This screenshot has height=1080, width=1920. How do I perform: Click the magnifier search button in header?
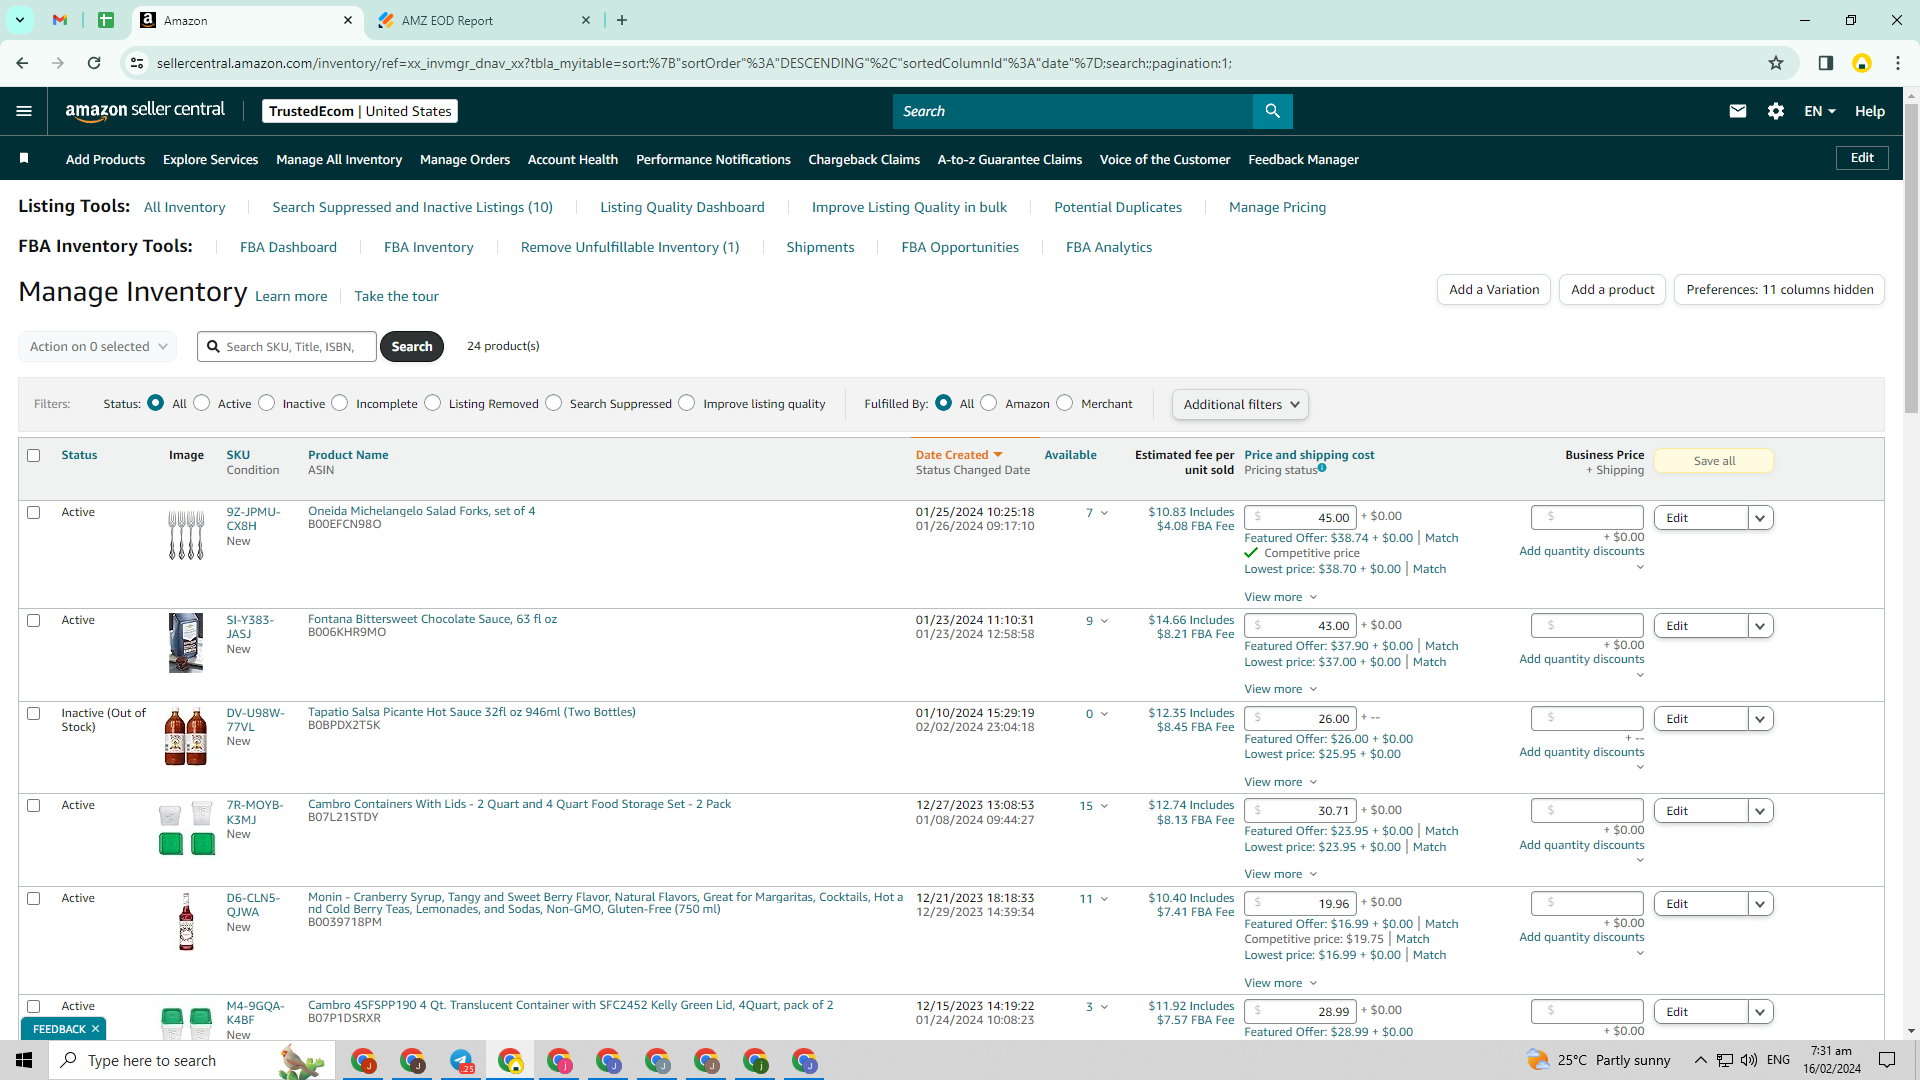(1272, 111)
